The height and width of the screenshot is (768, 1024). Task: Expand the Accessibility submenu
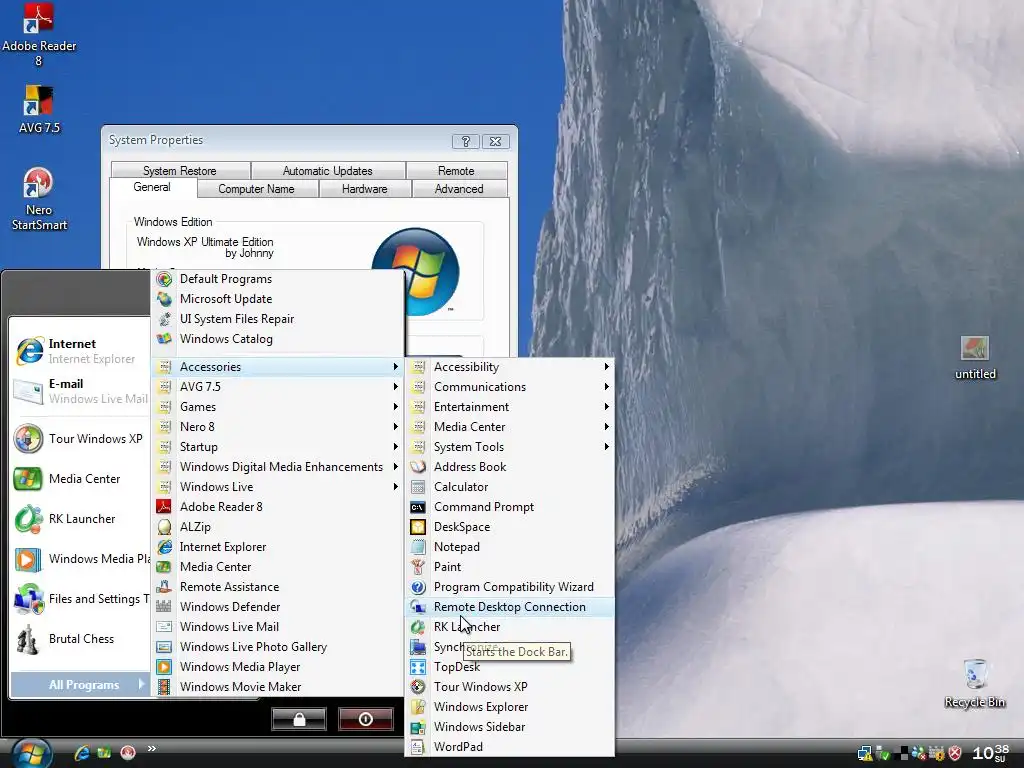pyautogui.click(x=510, y=367)
